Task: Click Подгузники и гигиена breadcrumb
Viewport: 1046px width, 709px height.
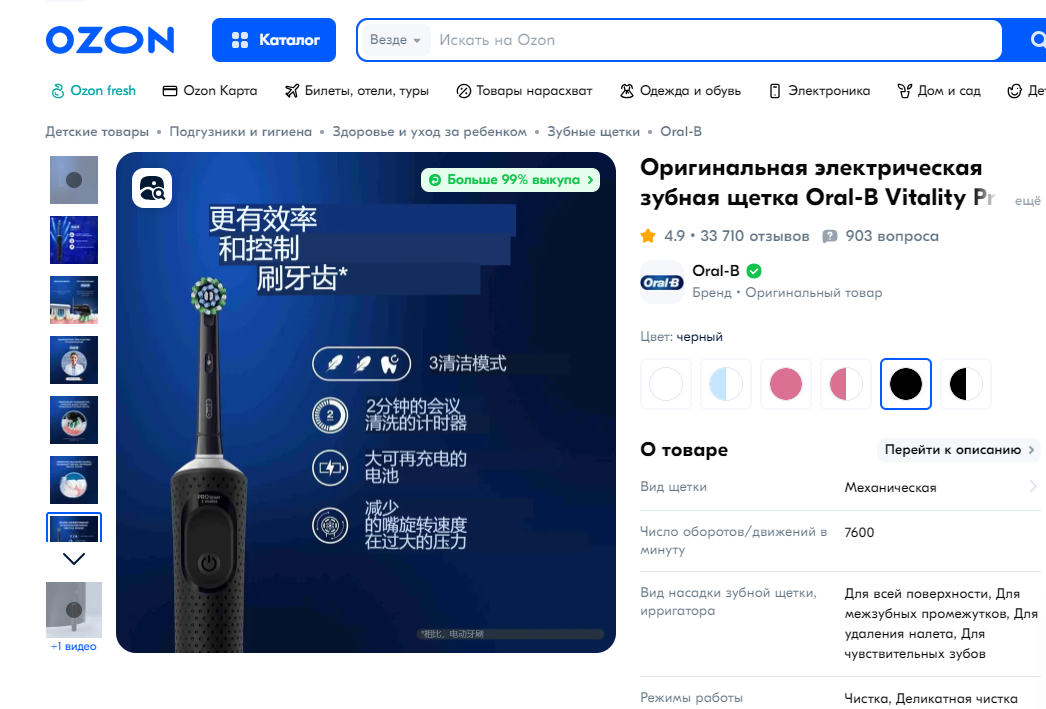Action: click(241, 131)
